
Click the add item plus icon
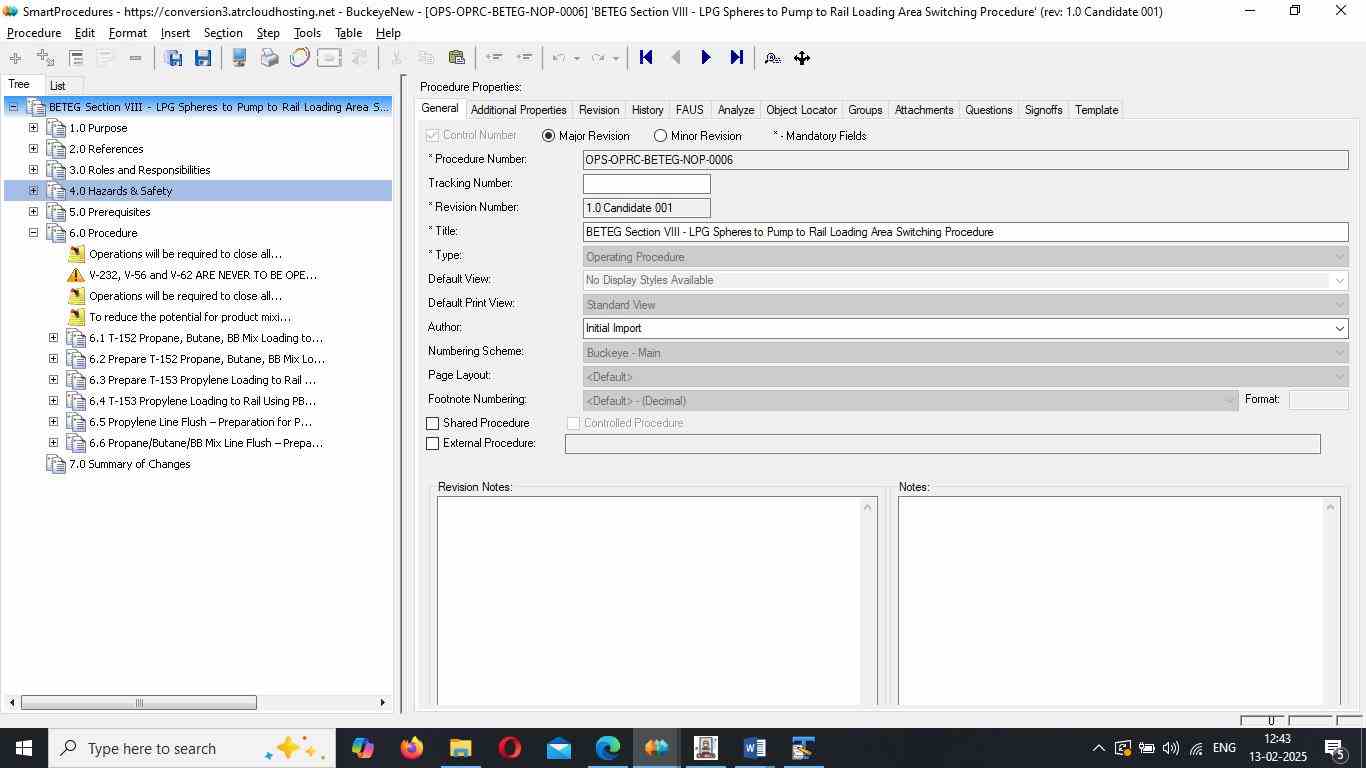[15, 58]
